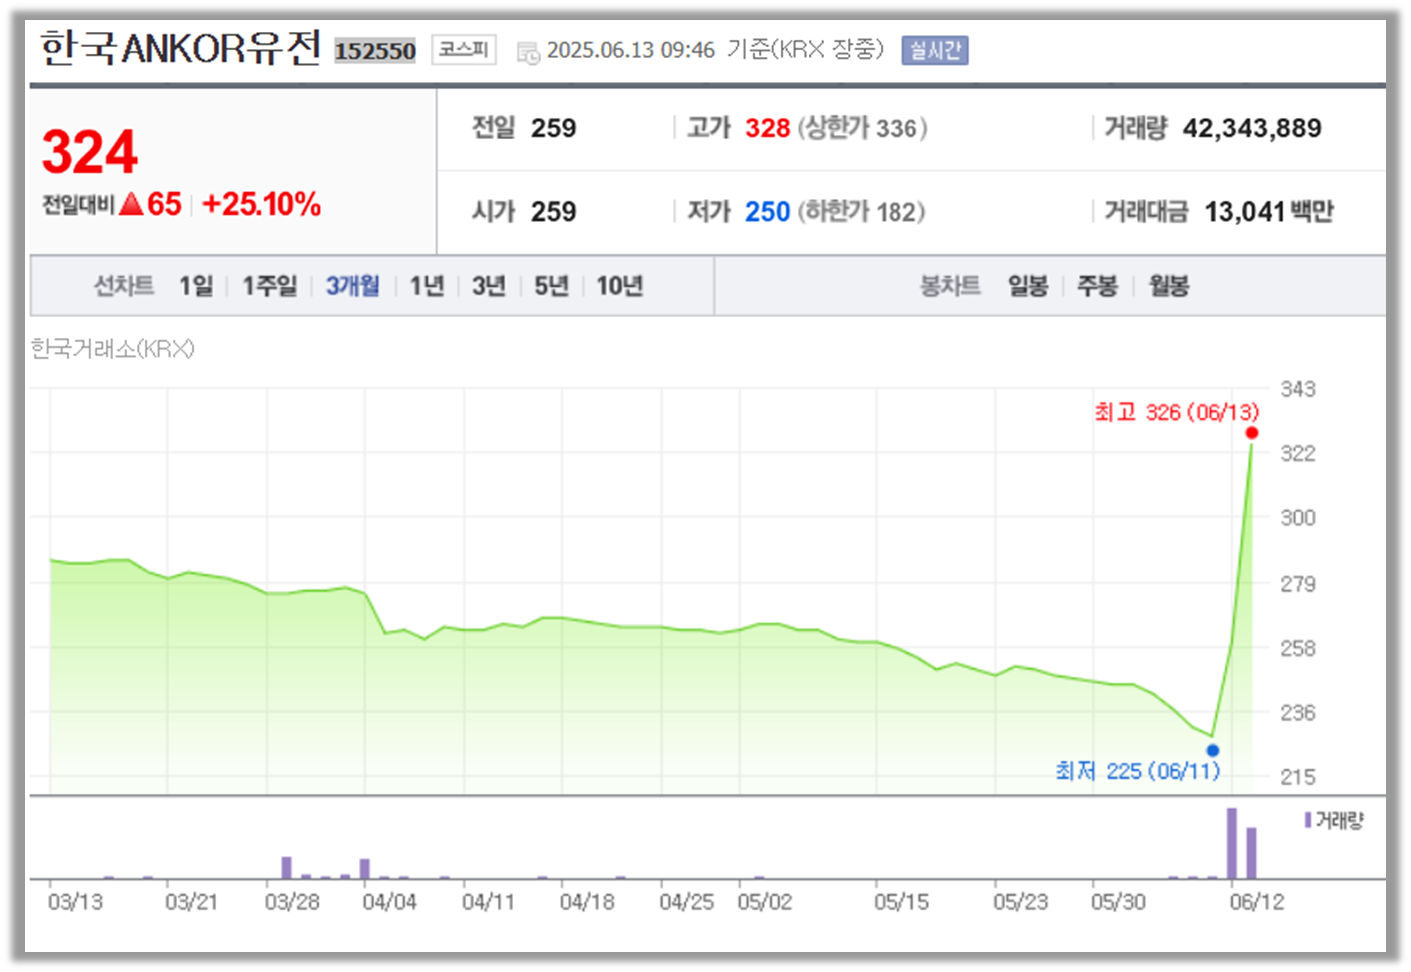Click the 상한가 336 label
The image size is (1411, 972).
click(x=862, y=128)
